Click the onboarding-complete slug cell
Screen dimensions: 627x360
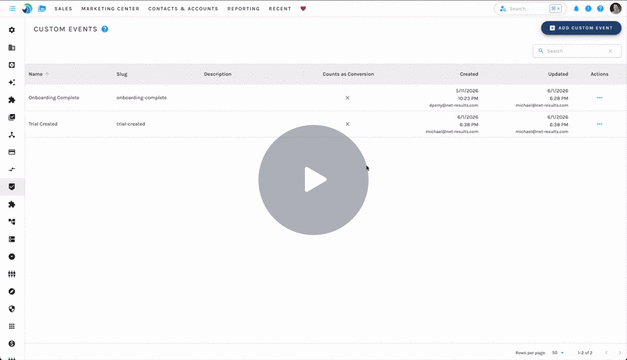[x=142, y=98]
